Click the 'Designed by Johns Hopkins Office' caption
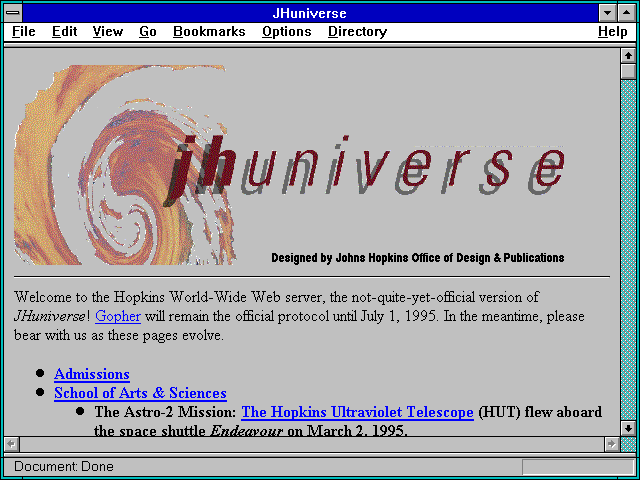 418,258
